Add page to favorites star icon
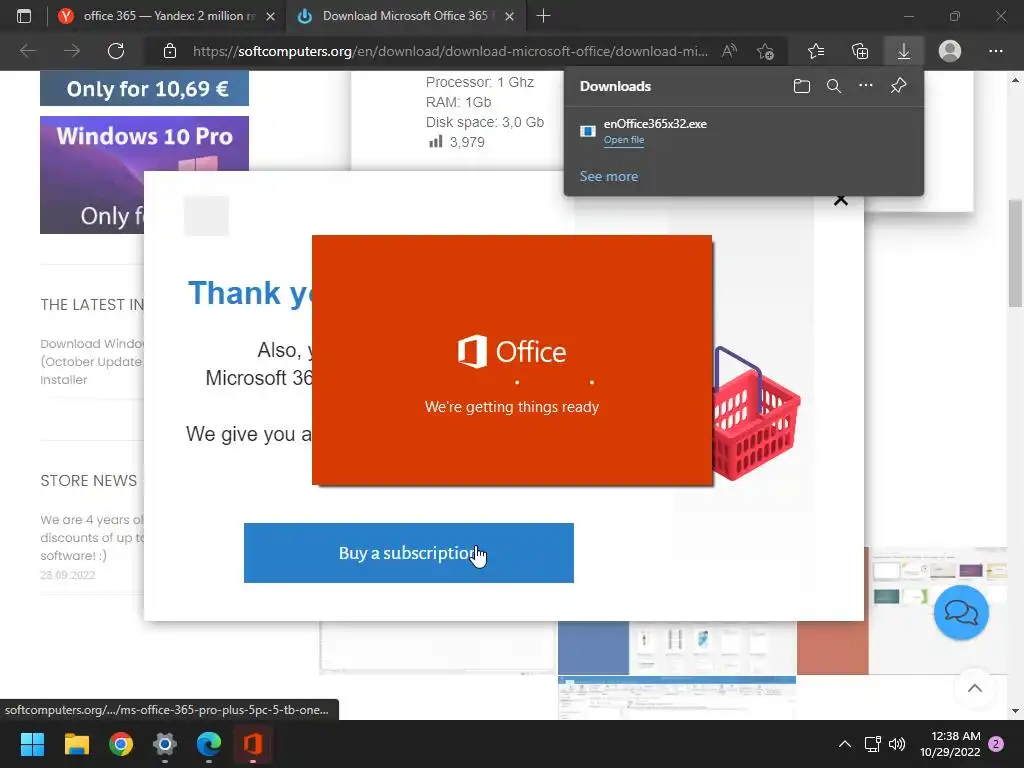The height and width of the screenshot is (768, 1024). 765,51
